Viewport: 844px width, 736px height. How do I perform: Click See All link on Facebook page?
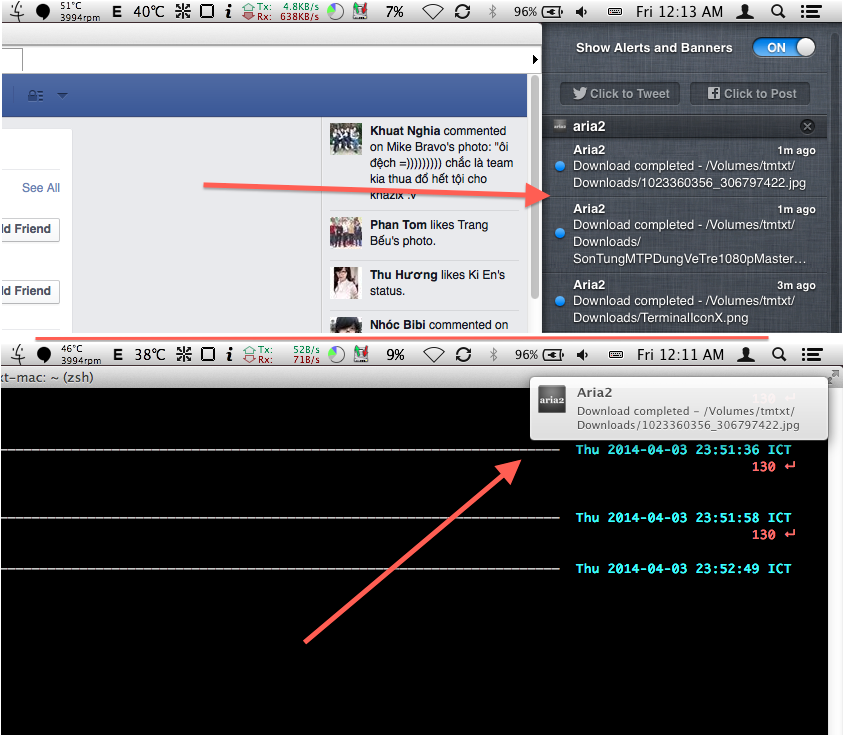tap(40, 188)
